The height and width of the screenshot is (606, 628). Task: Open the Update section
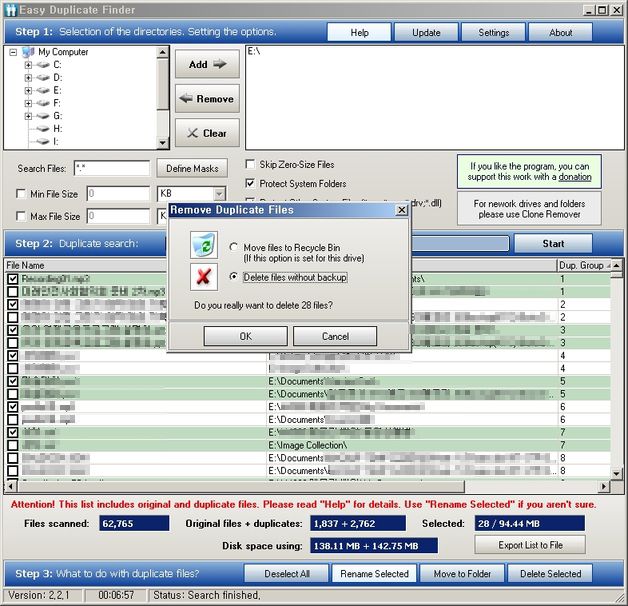pyautogui.click(x=426, y=32)
